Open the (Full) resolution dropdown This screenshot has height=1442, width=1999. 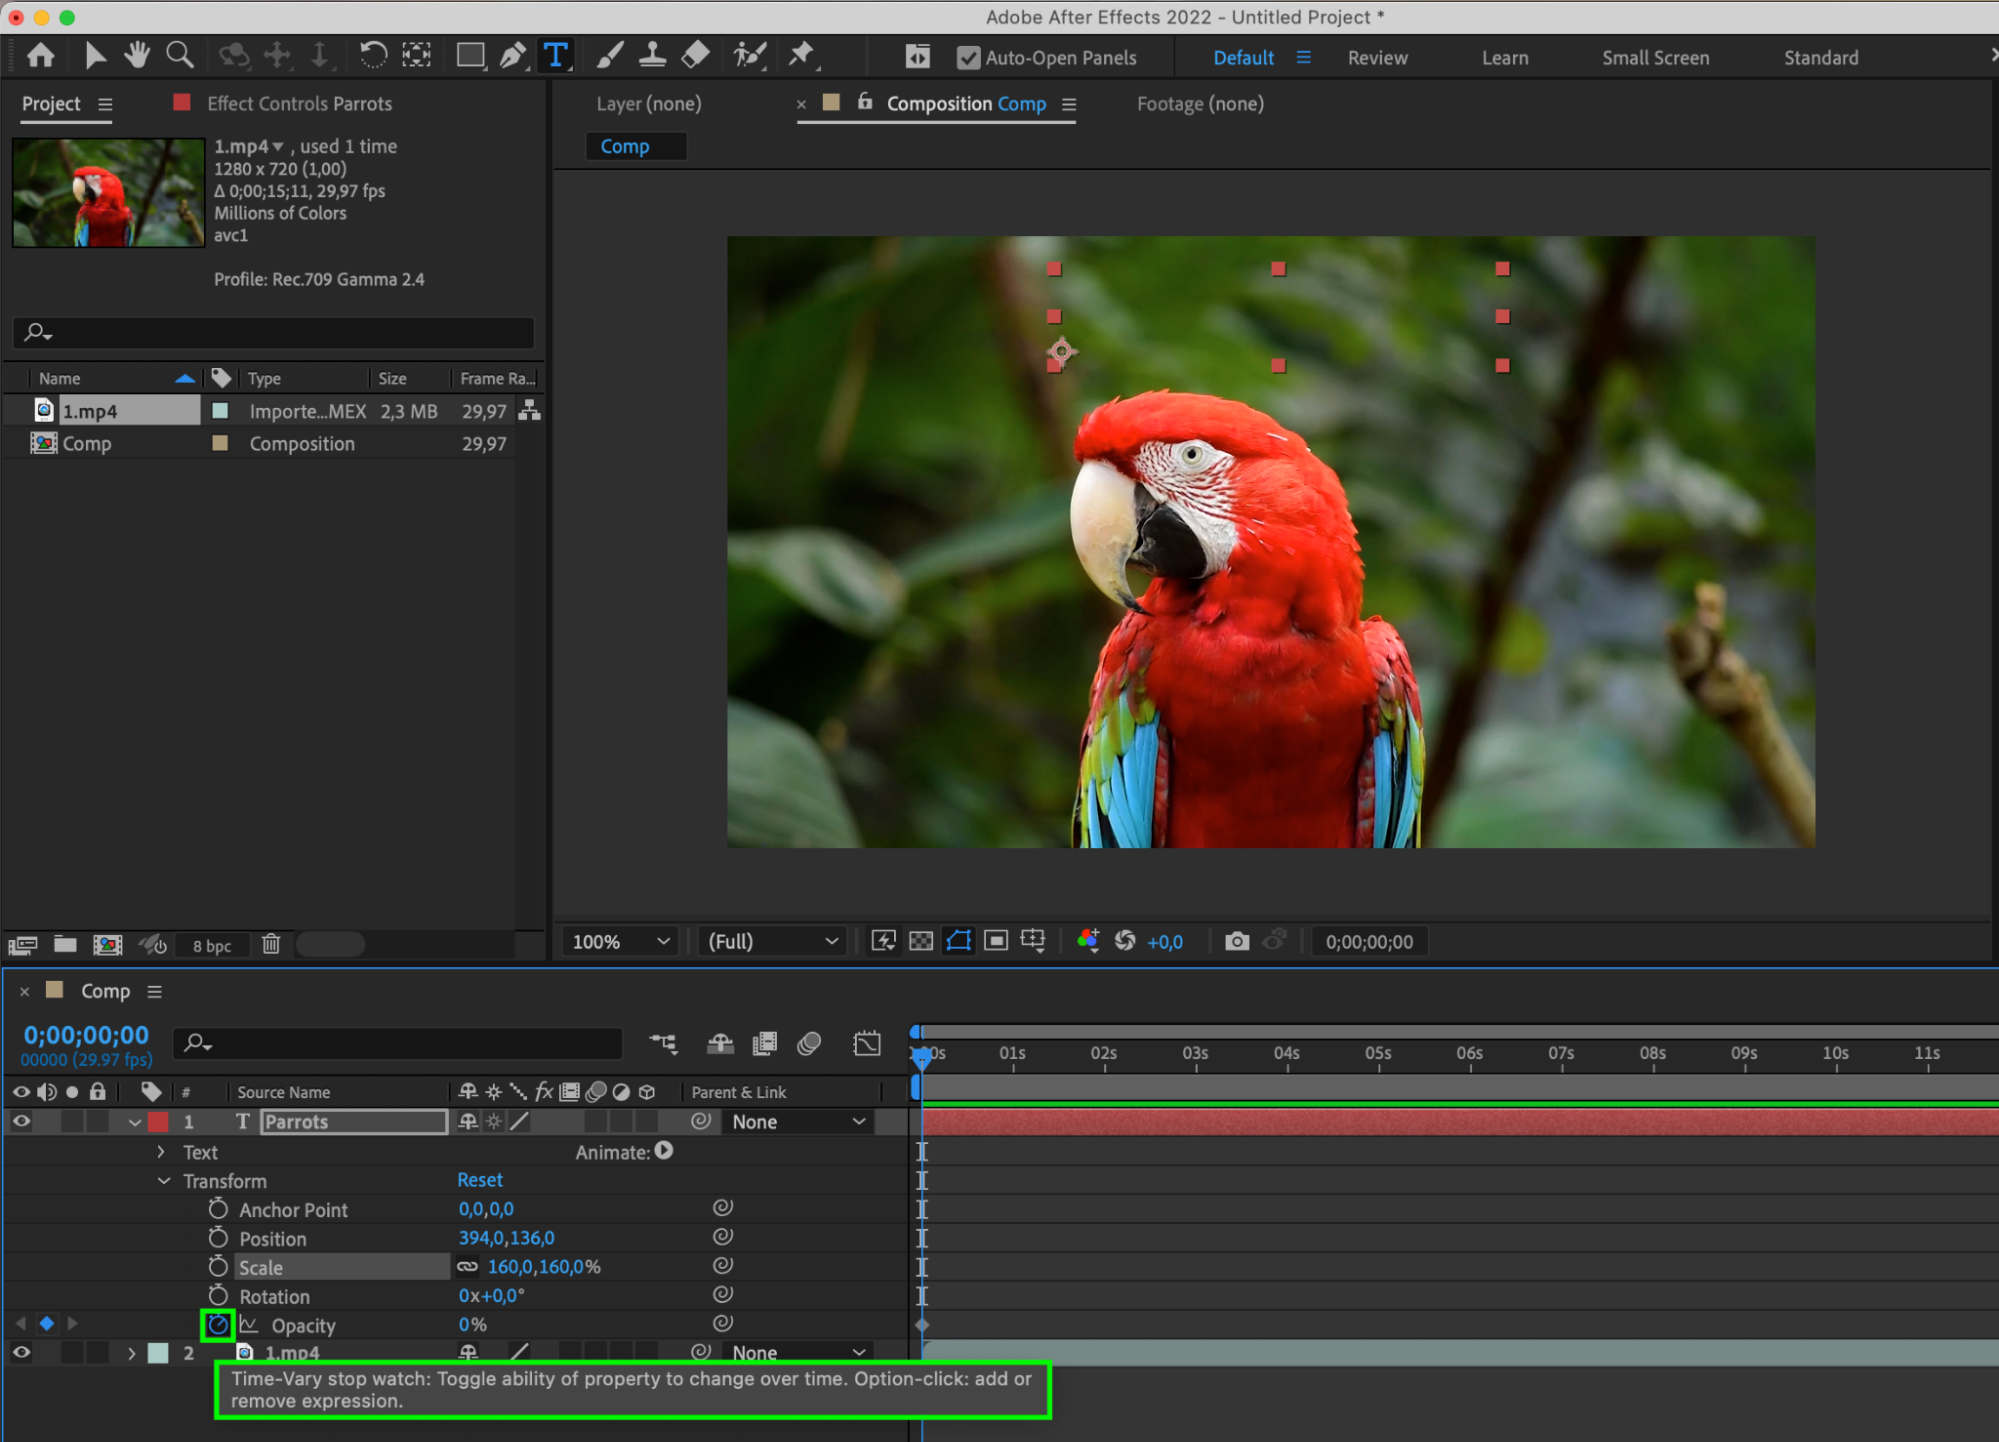coord(771,941)
